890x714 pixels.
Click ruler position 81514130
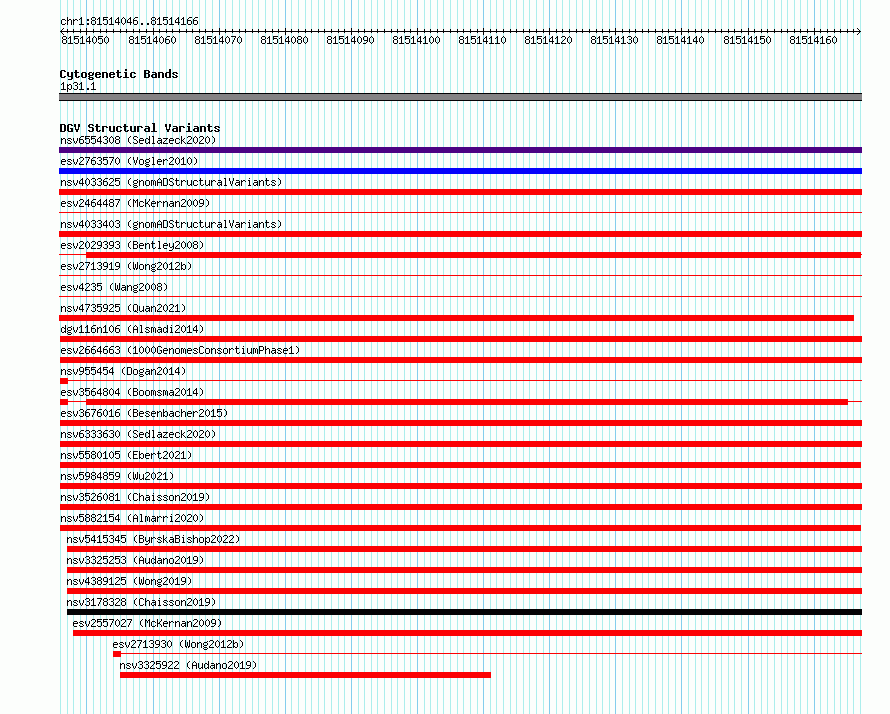(614, 40)
